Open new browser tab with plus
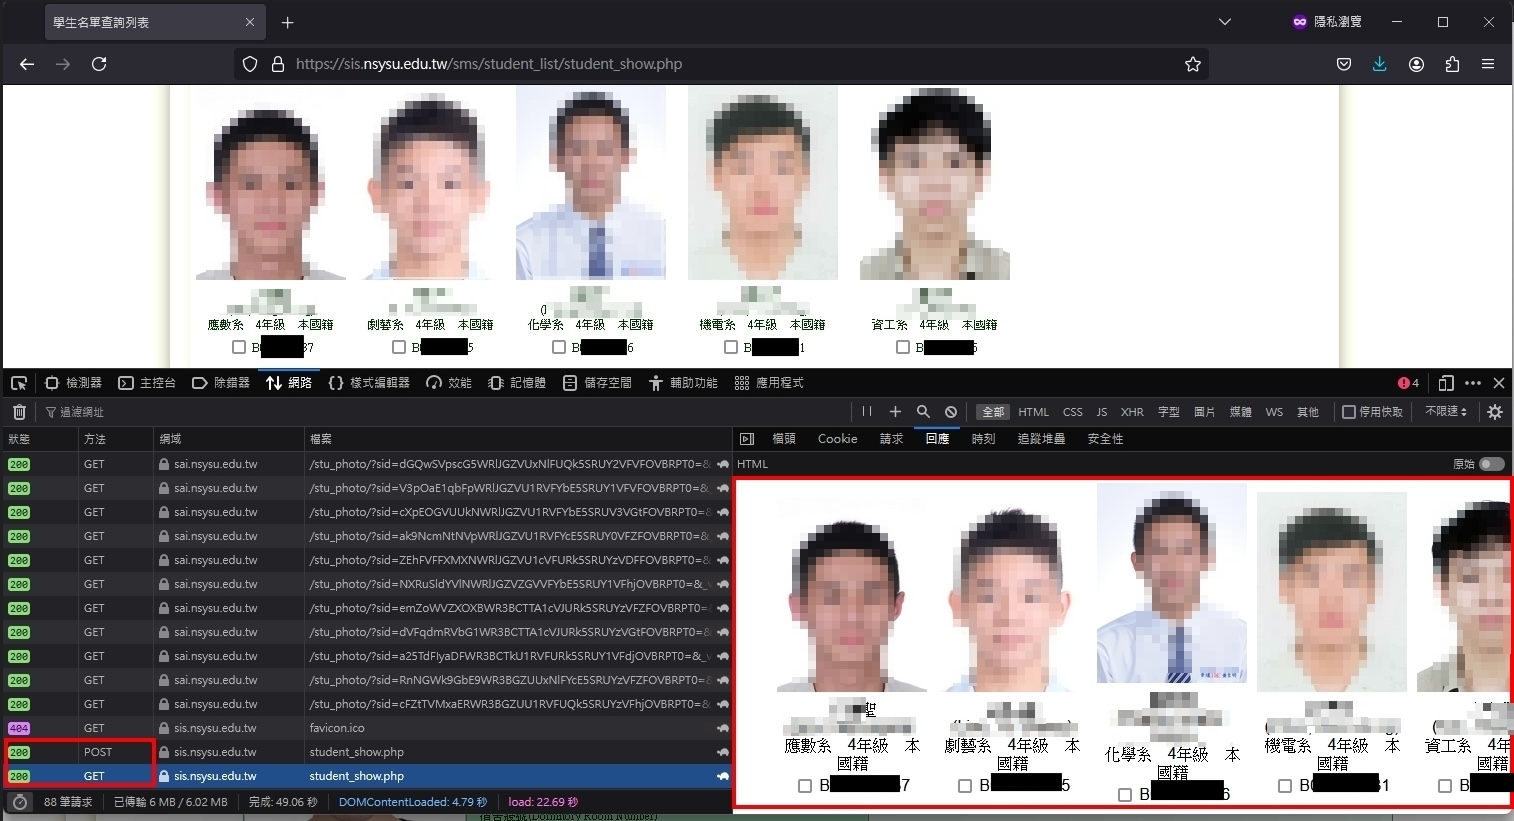Image resolution: width=1514 pixels, height=821 pixels. pos(288,22)
